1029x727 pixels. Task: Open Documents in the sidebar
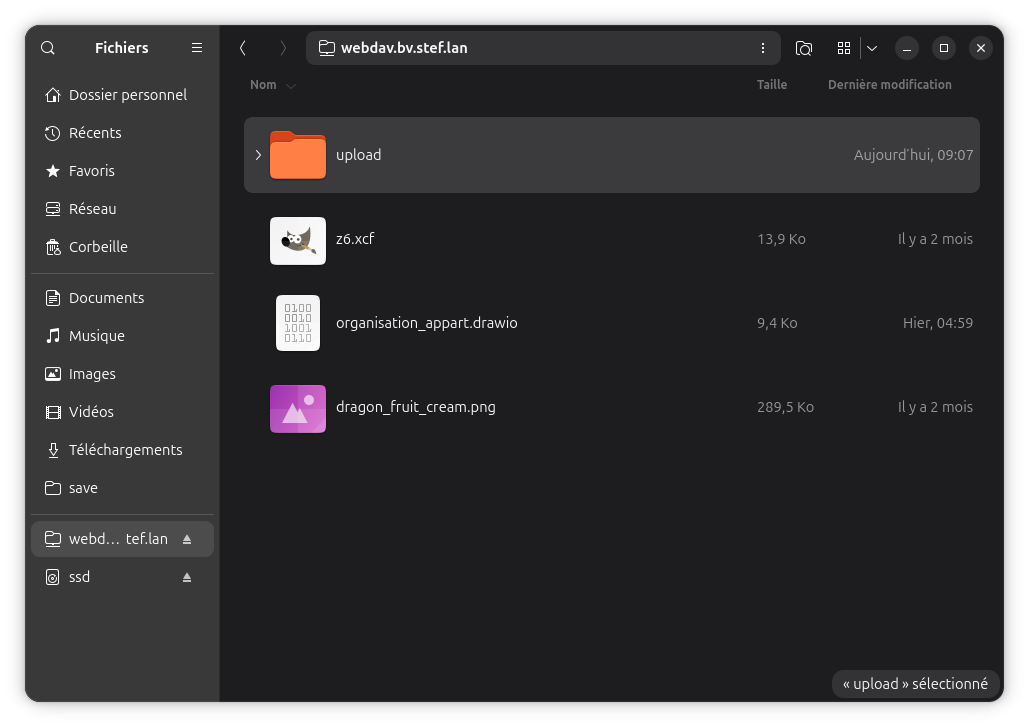(123, 298)
